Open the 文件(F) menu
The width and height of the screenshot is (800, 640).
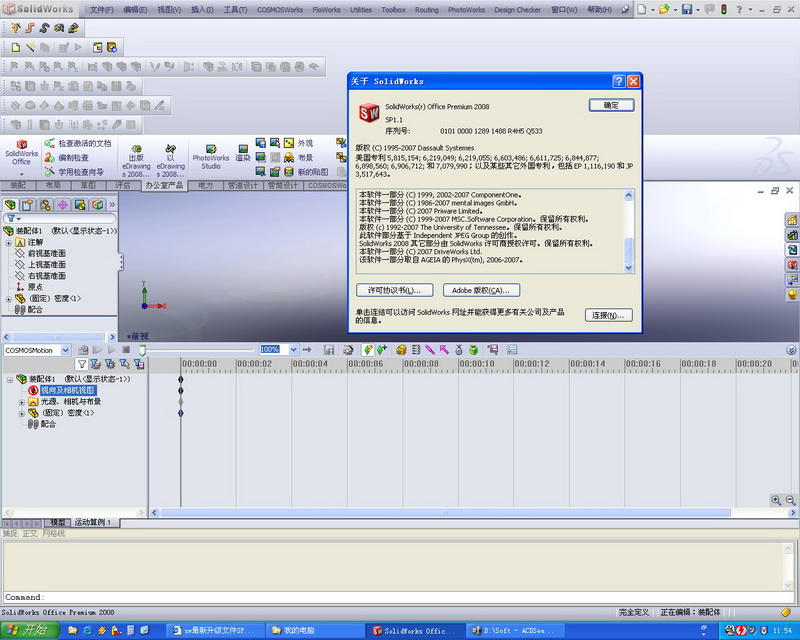102,10
